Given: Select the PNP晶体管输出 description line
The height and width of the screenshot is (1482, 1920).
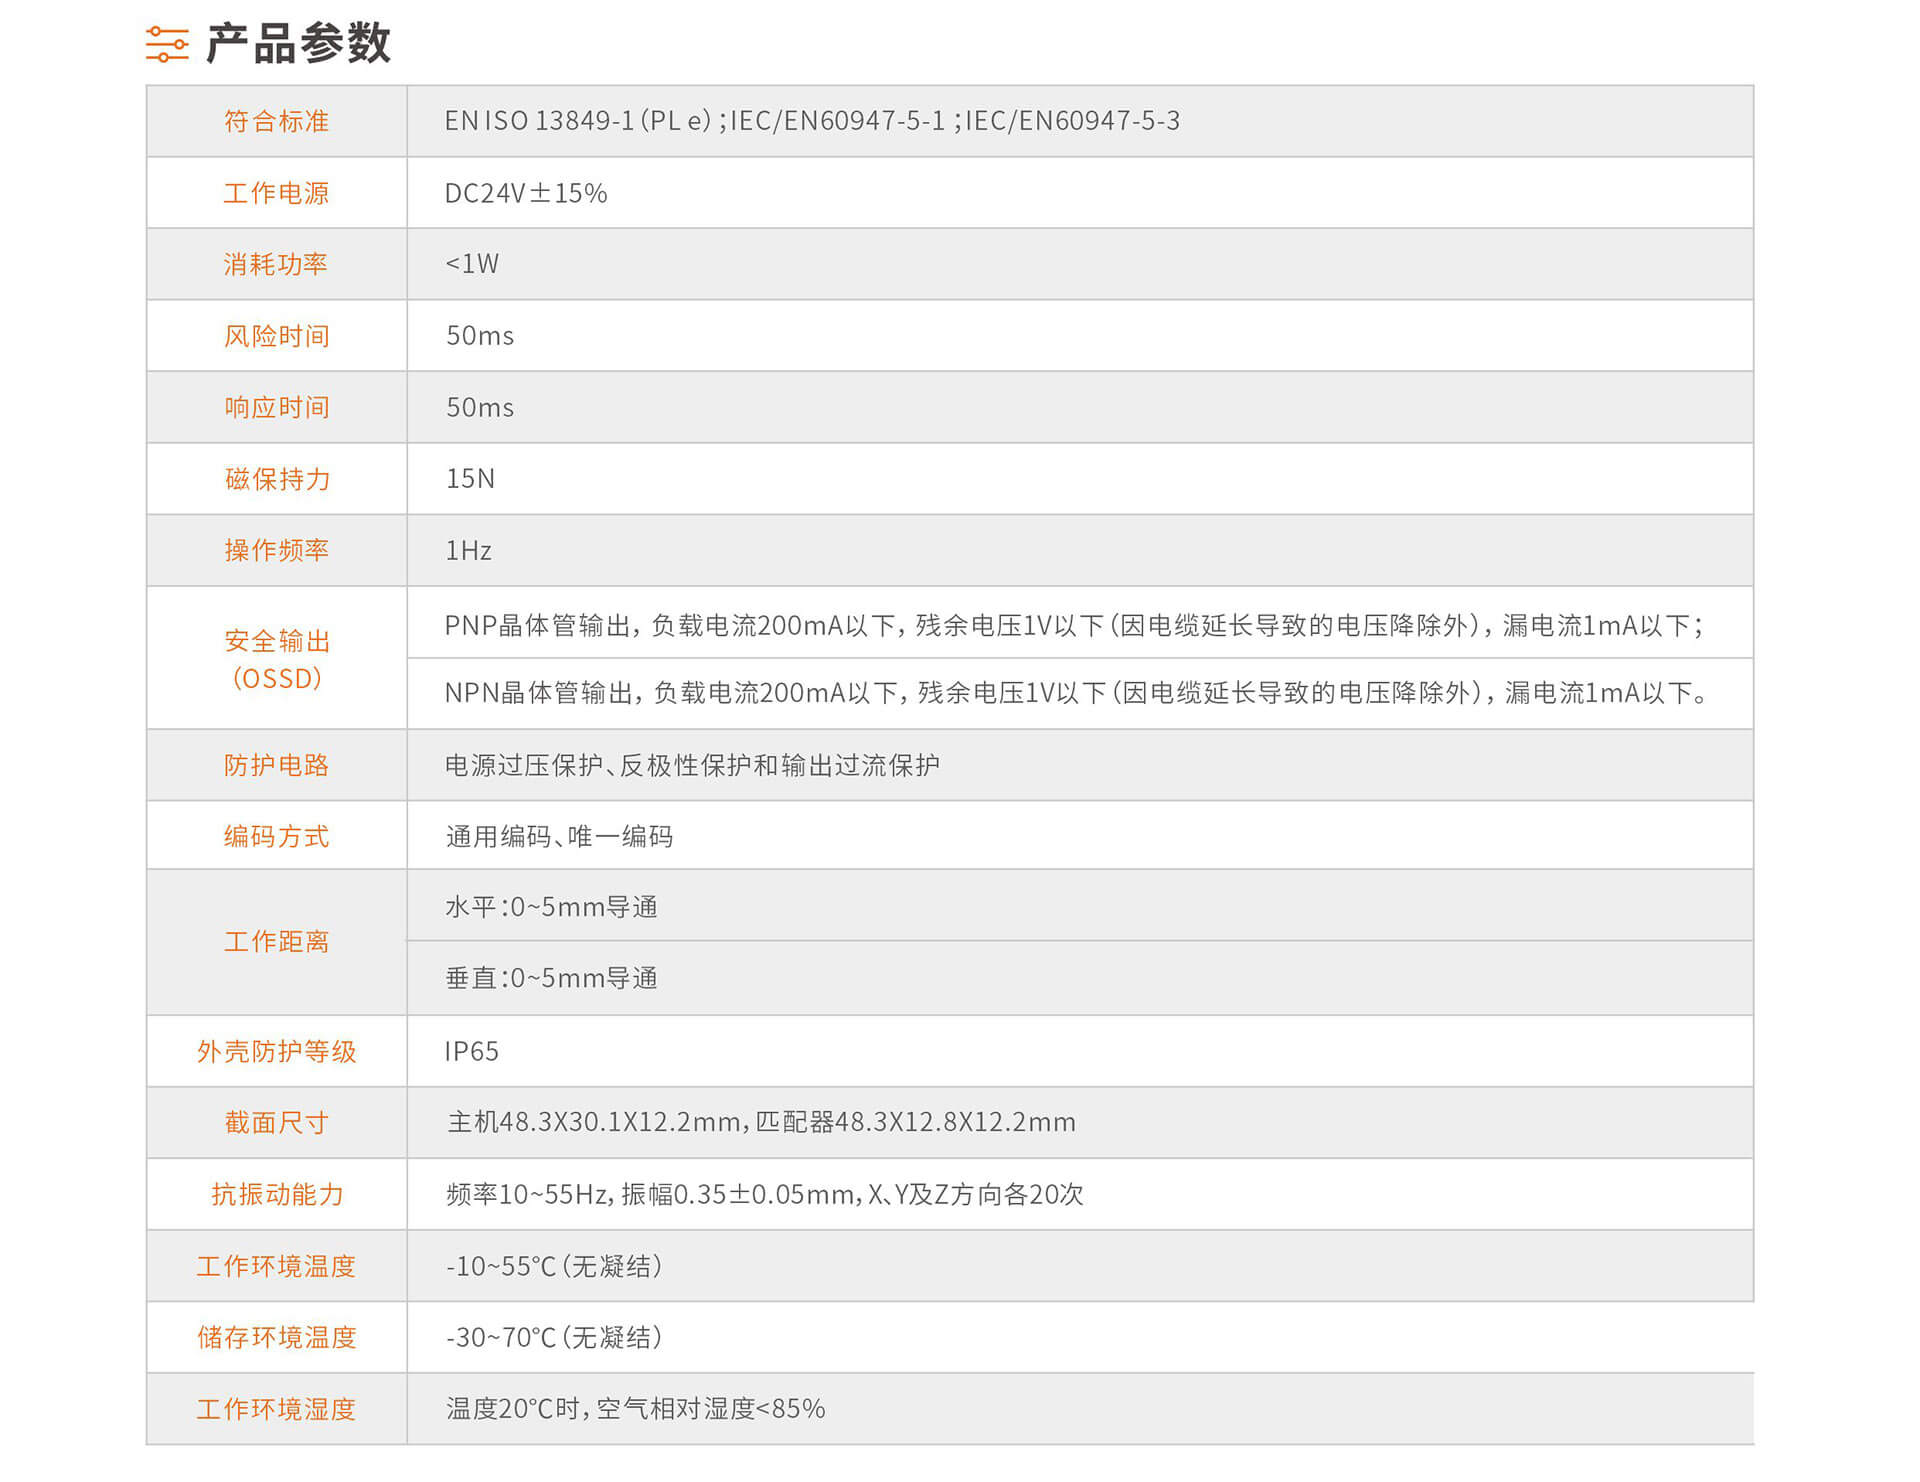Looking at the screenshot, I should (1073, 626).
